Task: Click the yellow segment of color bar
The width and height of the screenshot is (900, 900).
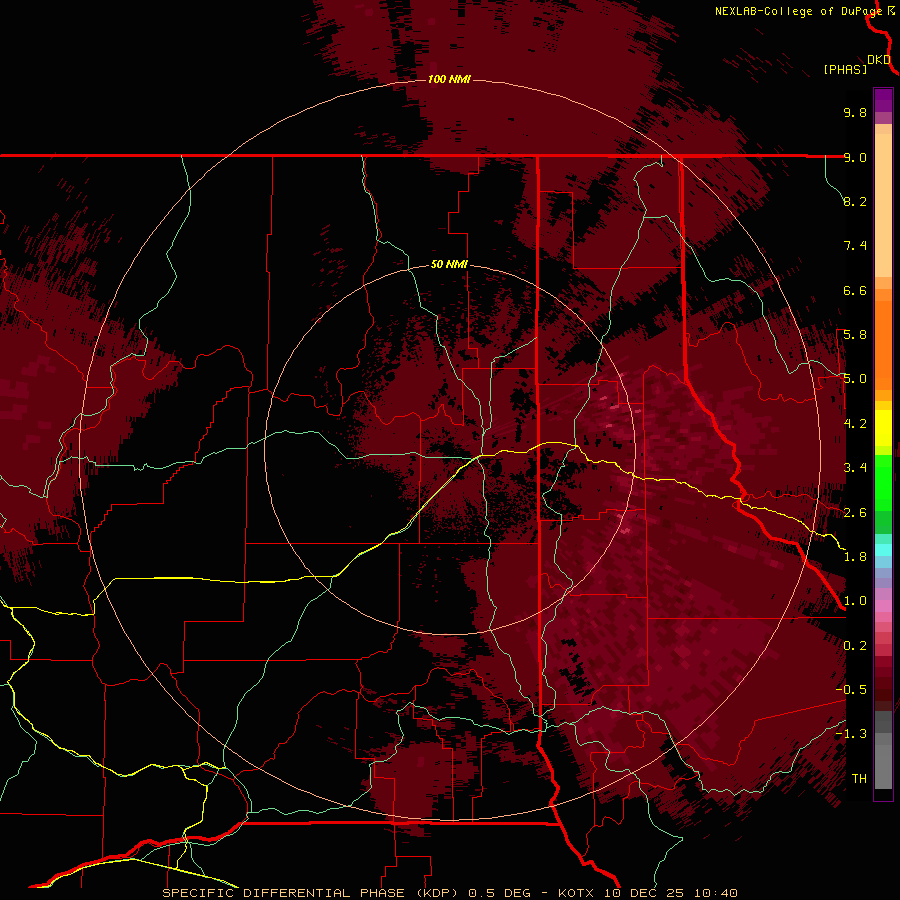Action: click(x=883, y=428)
